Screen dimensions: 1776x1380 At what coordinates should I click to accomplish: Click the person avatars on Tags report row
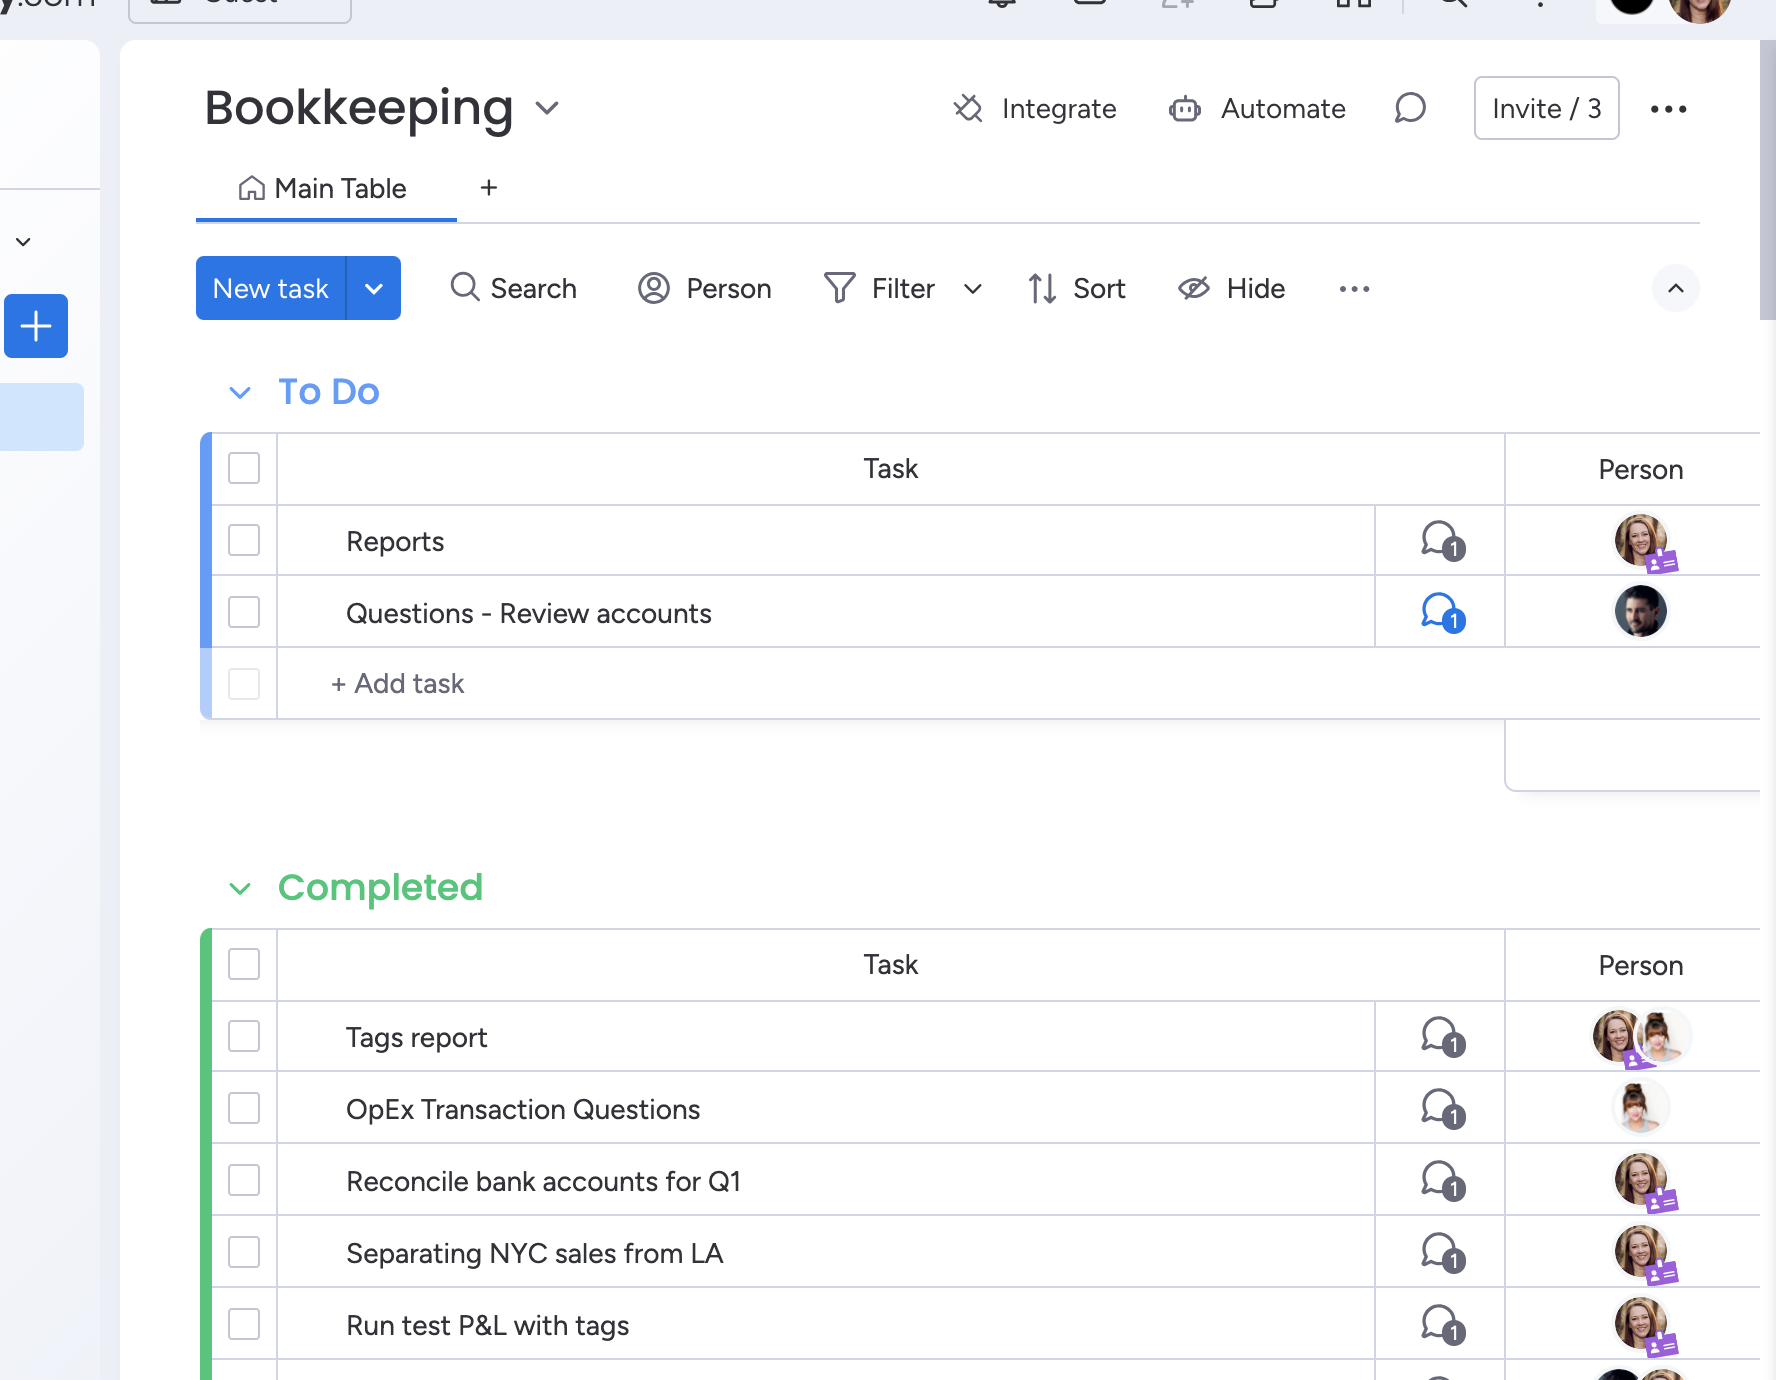[x=1641, y=1036]
